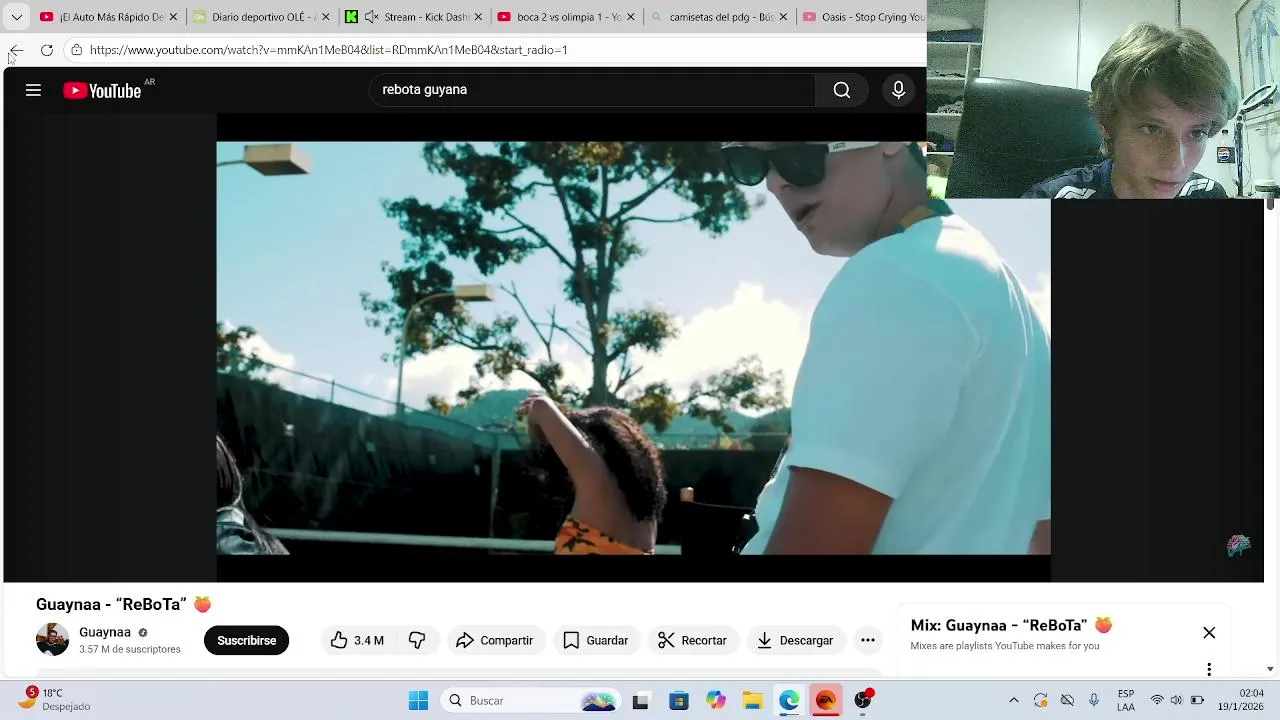Image resolution: width=1280 pixels, height=720 pixels.
Task: Open the YouTube hamburger guide menu
Action: (33, 90)
